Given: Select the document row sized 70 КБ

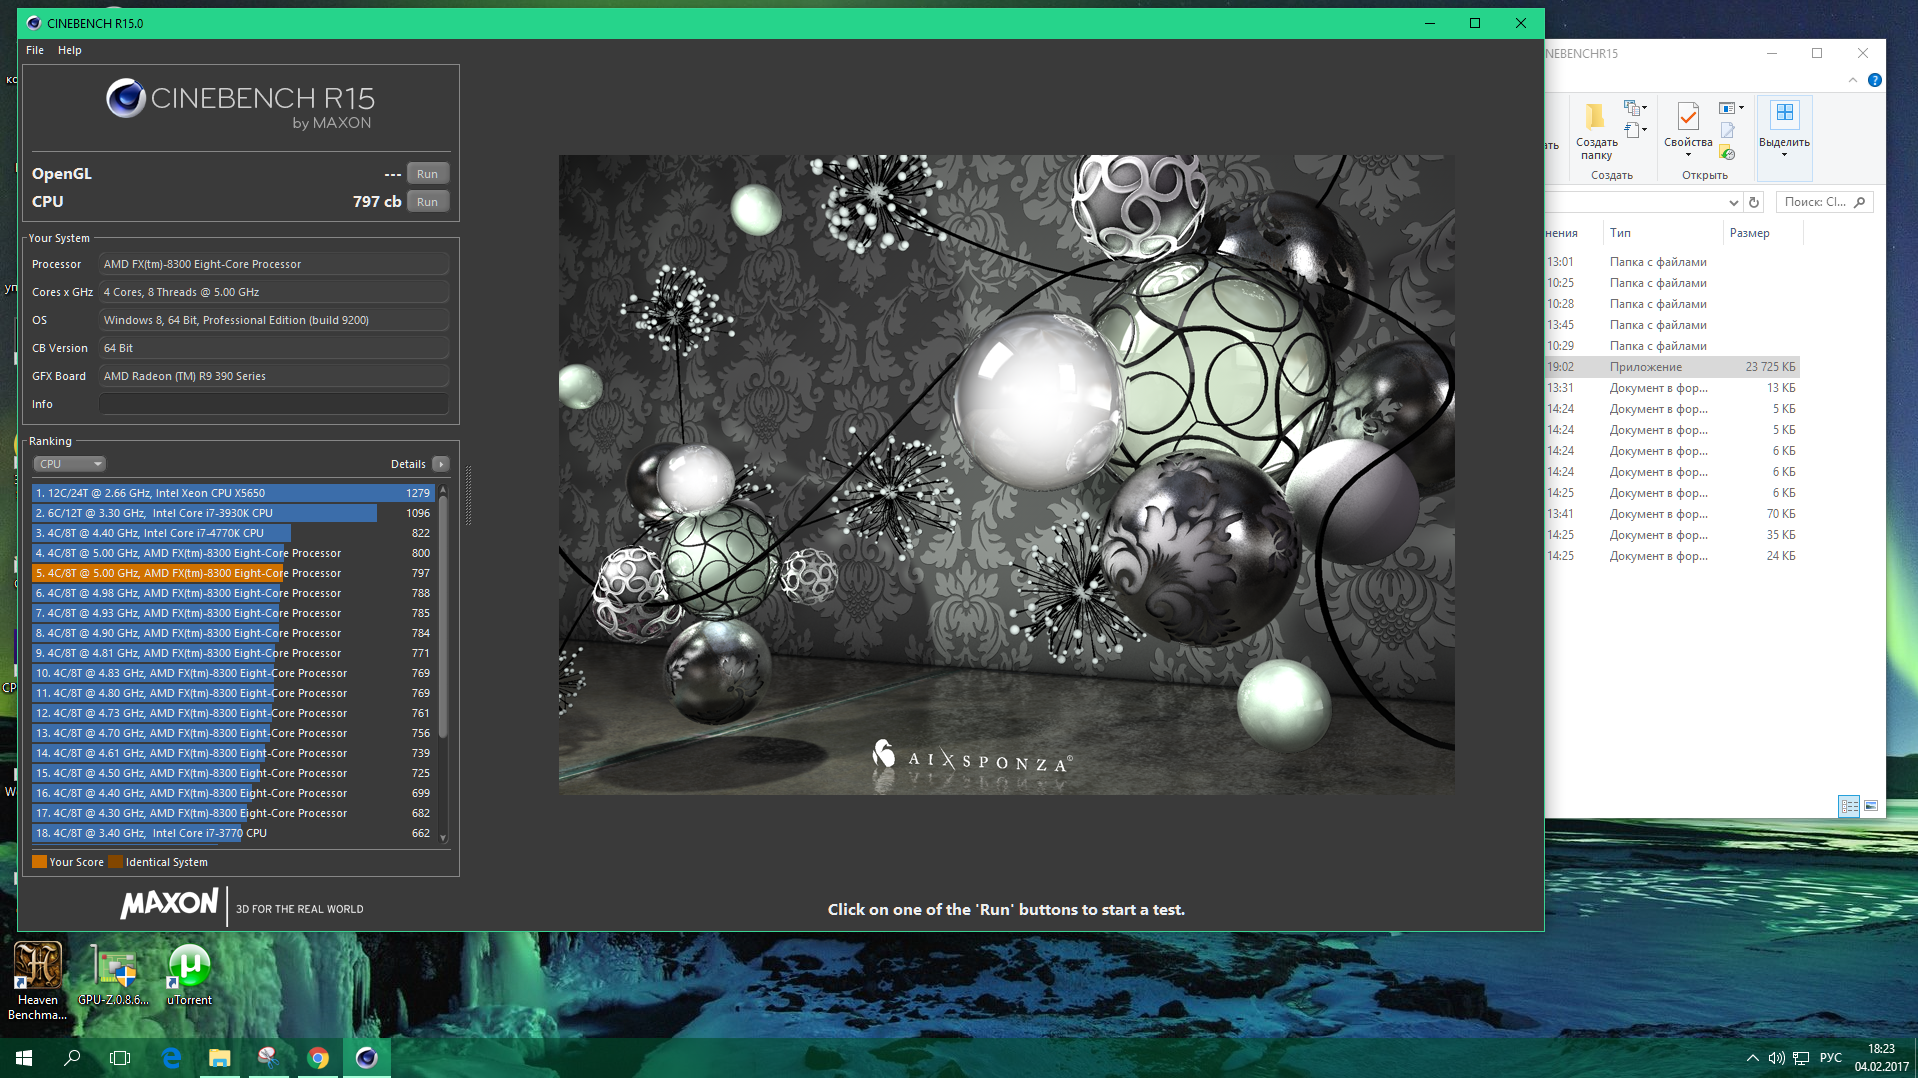Looking at the screenshot, I should [1672, 514].
